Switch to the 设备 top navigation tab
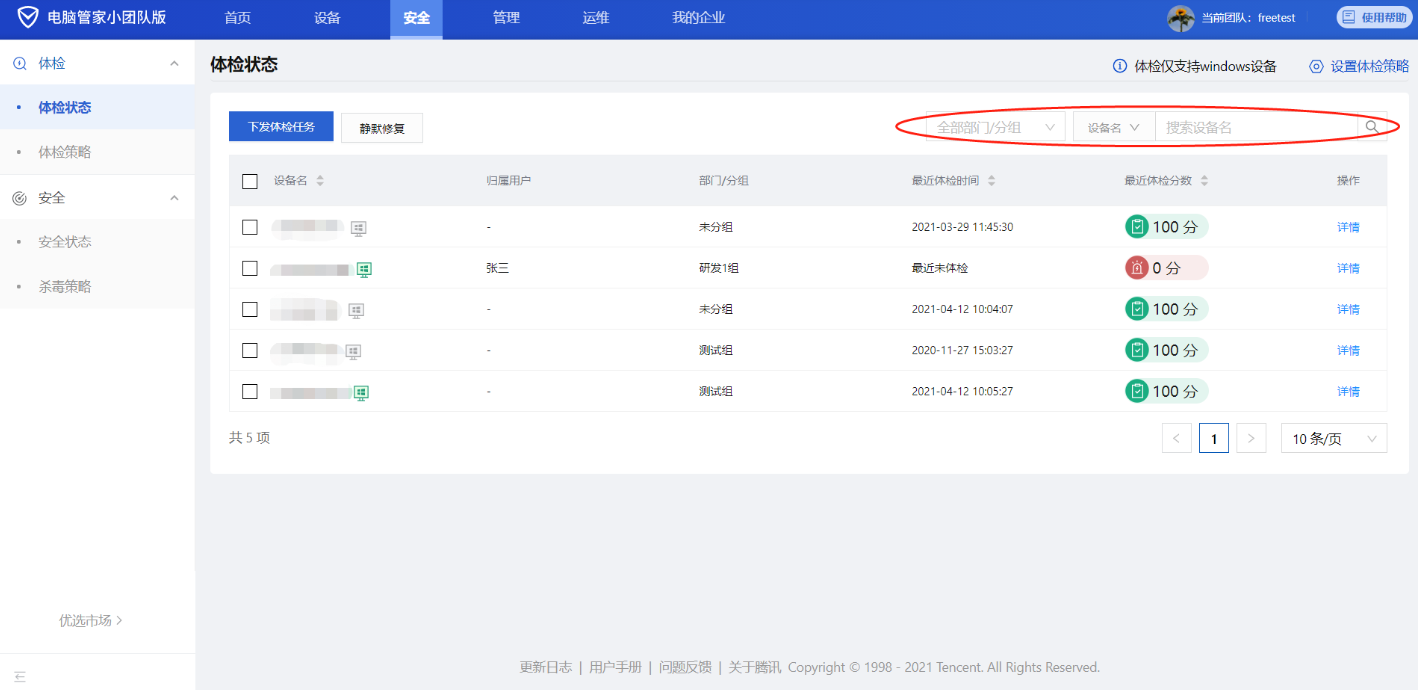The height and width of the screenshot is (690, 1418). coord(327,18)
